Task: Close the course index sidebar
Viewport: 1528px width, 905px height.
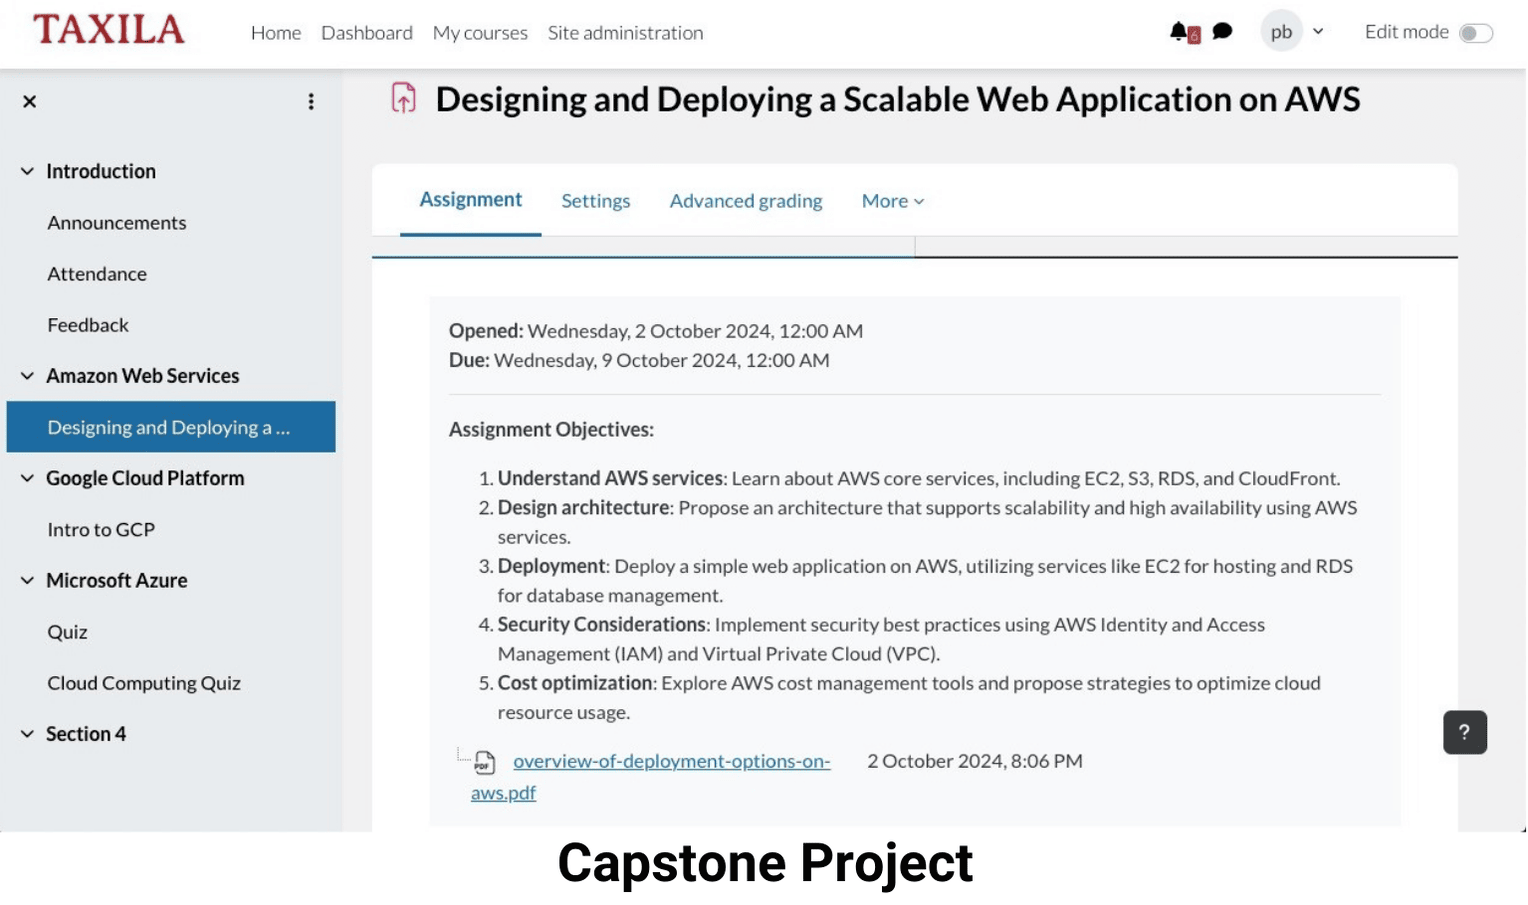Action: click(29, 101)
